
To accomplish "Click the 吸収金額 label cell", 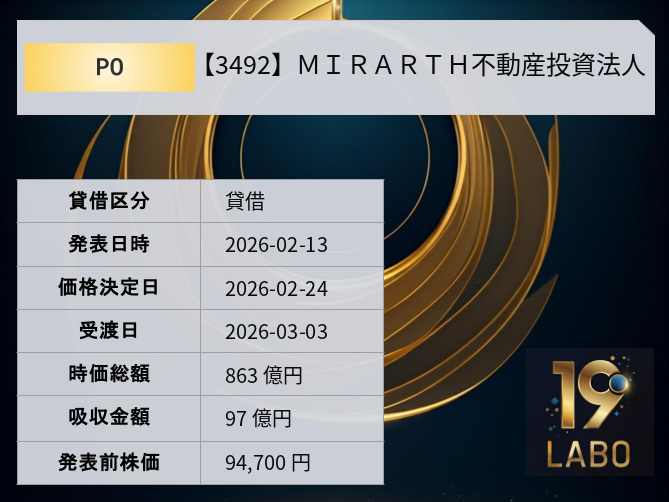I will pos(109,418).
